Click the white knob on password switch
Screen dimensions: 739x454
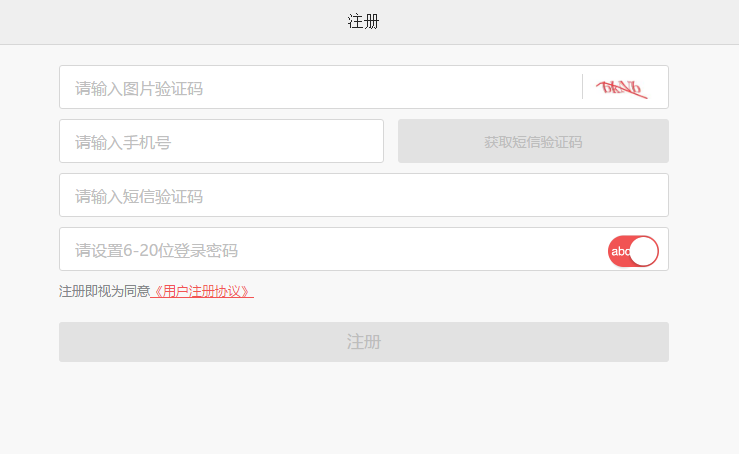[x=643, y=251]
